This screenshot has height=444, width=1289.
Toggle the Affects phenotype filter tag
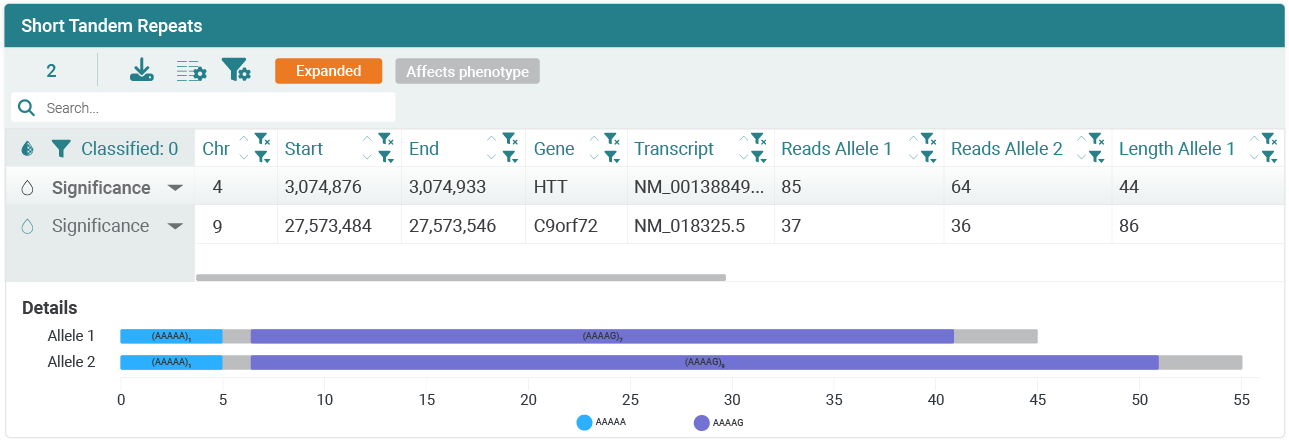(467, 72)
